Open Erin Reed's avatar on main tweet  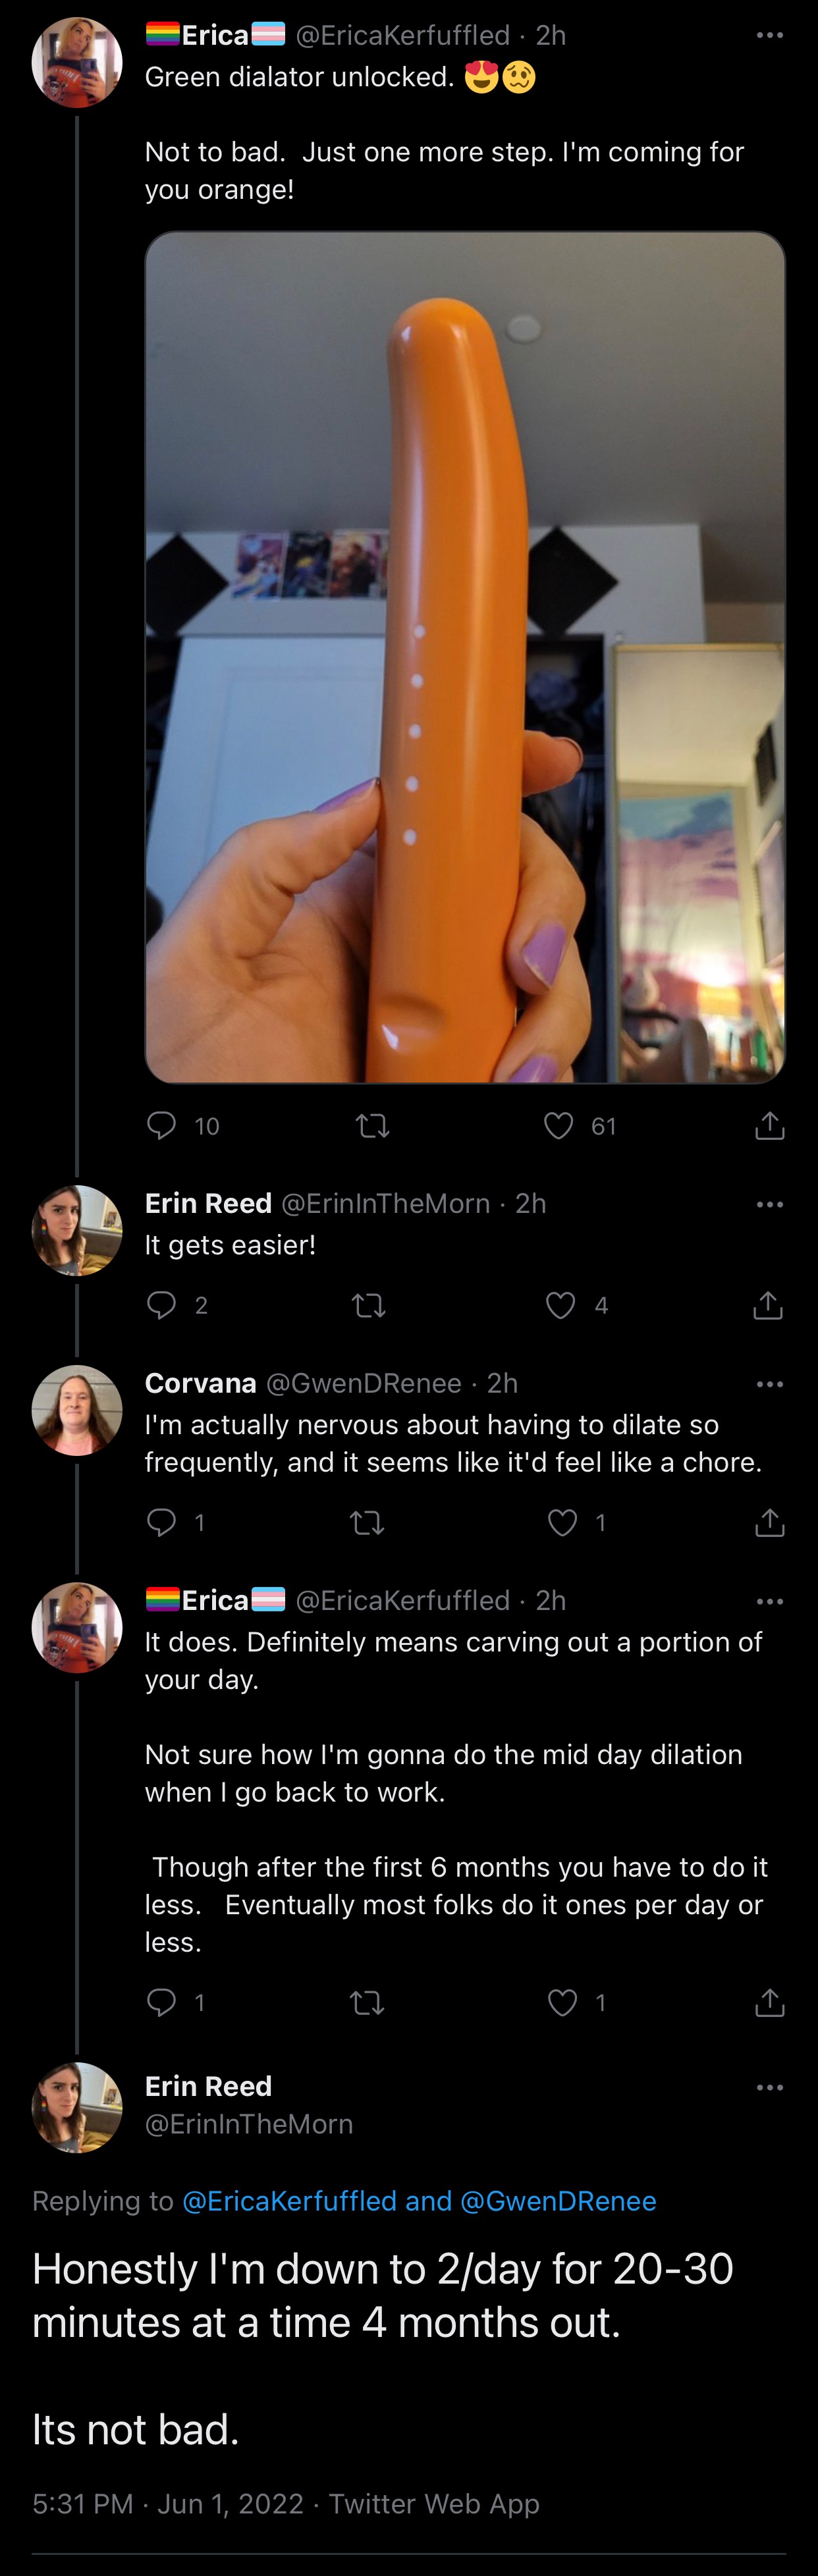point(77,2107)
